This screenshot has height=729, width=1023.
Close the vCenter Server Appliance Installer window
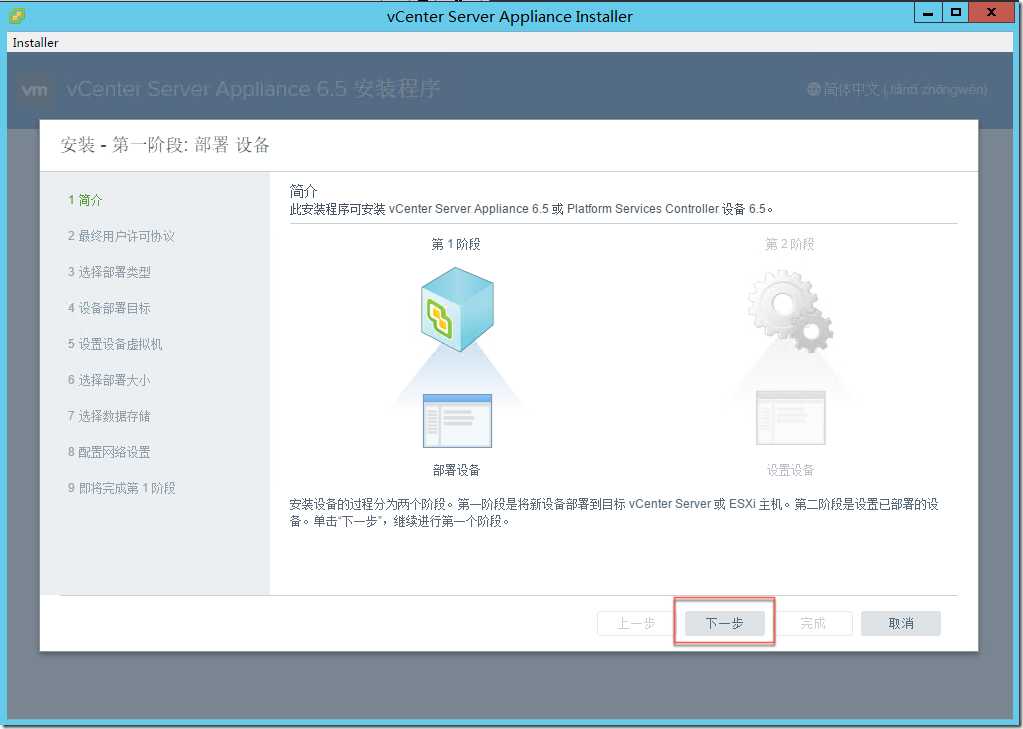coord(991,12)
